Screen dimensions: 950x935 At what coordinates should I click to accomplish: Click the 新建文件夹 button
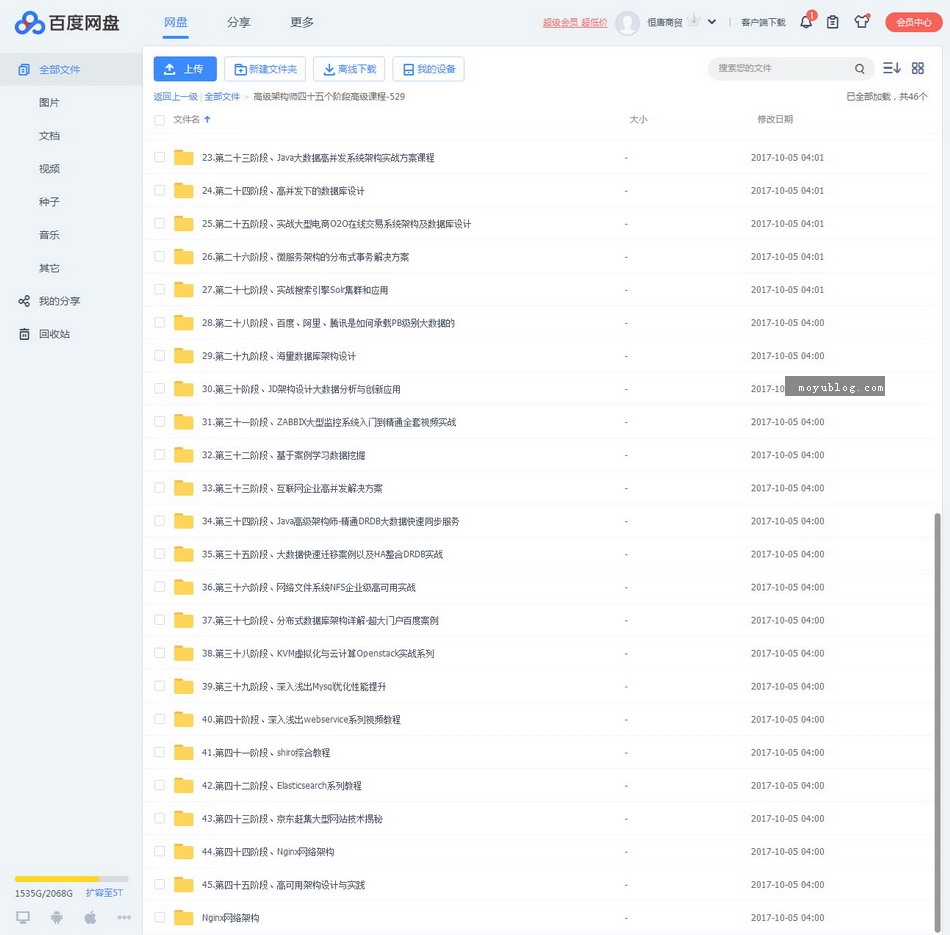[x=265, y=69]
